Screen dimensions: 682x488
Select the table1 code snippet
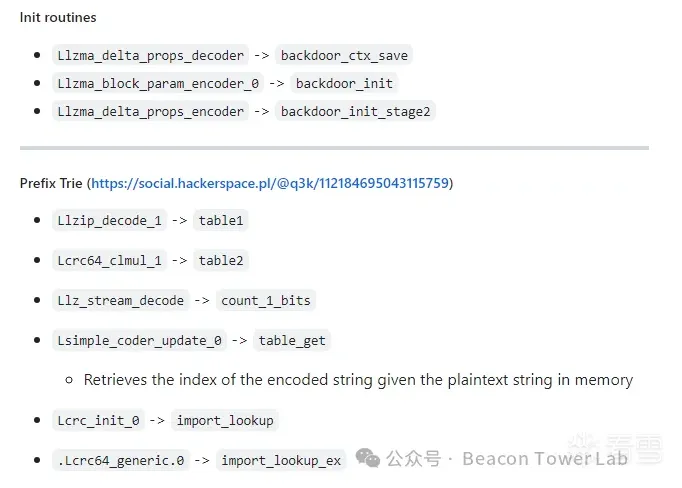coord(221,220)
